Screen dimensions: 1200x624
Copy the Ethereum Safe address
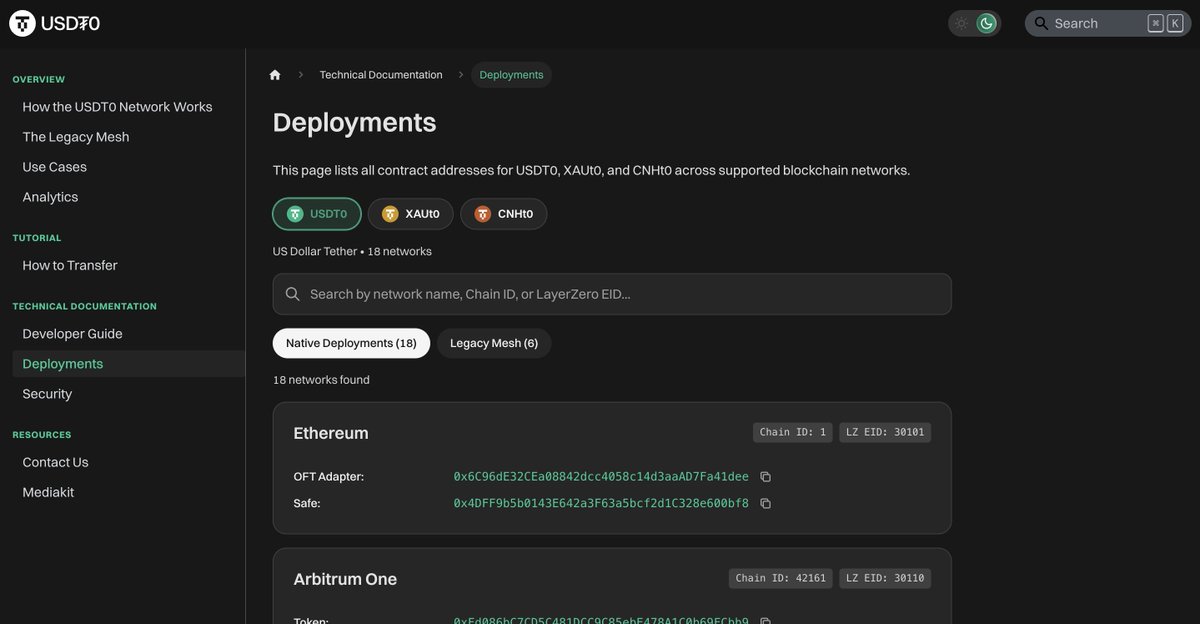(x=765, y=503)
